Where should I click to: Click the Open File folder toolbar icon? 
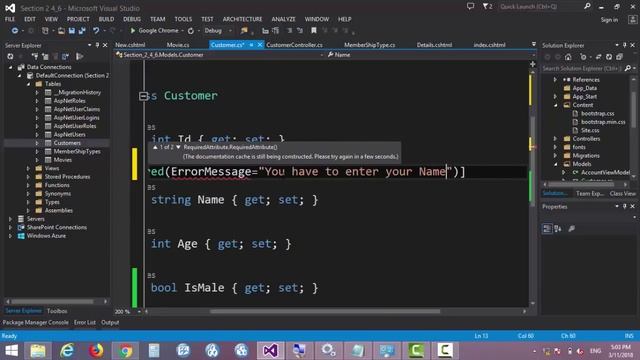[x=61, y=31]
